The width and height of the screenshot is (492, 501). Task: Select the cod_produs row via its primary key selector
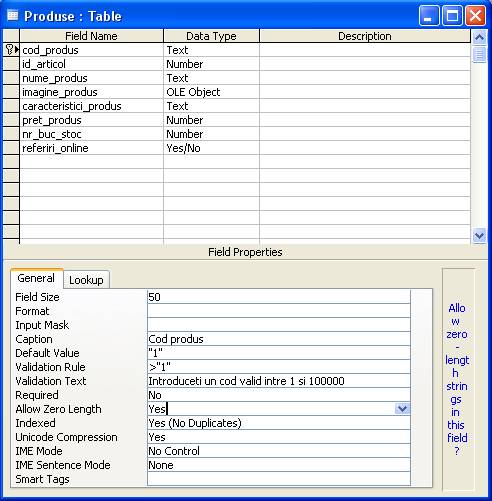pyautogui.click(x=11, y=50)
